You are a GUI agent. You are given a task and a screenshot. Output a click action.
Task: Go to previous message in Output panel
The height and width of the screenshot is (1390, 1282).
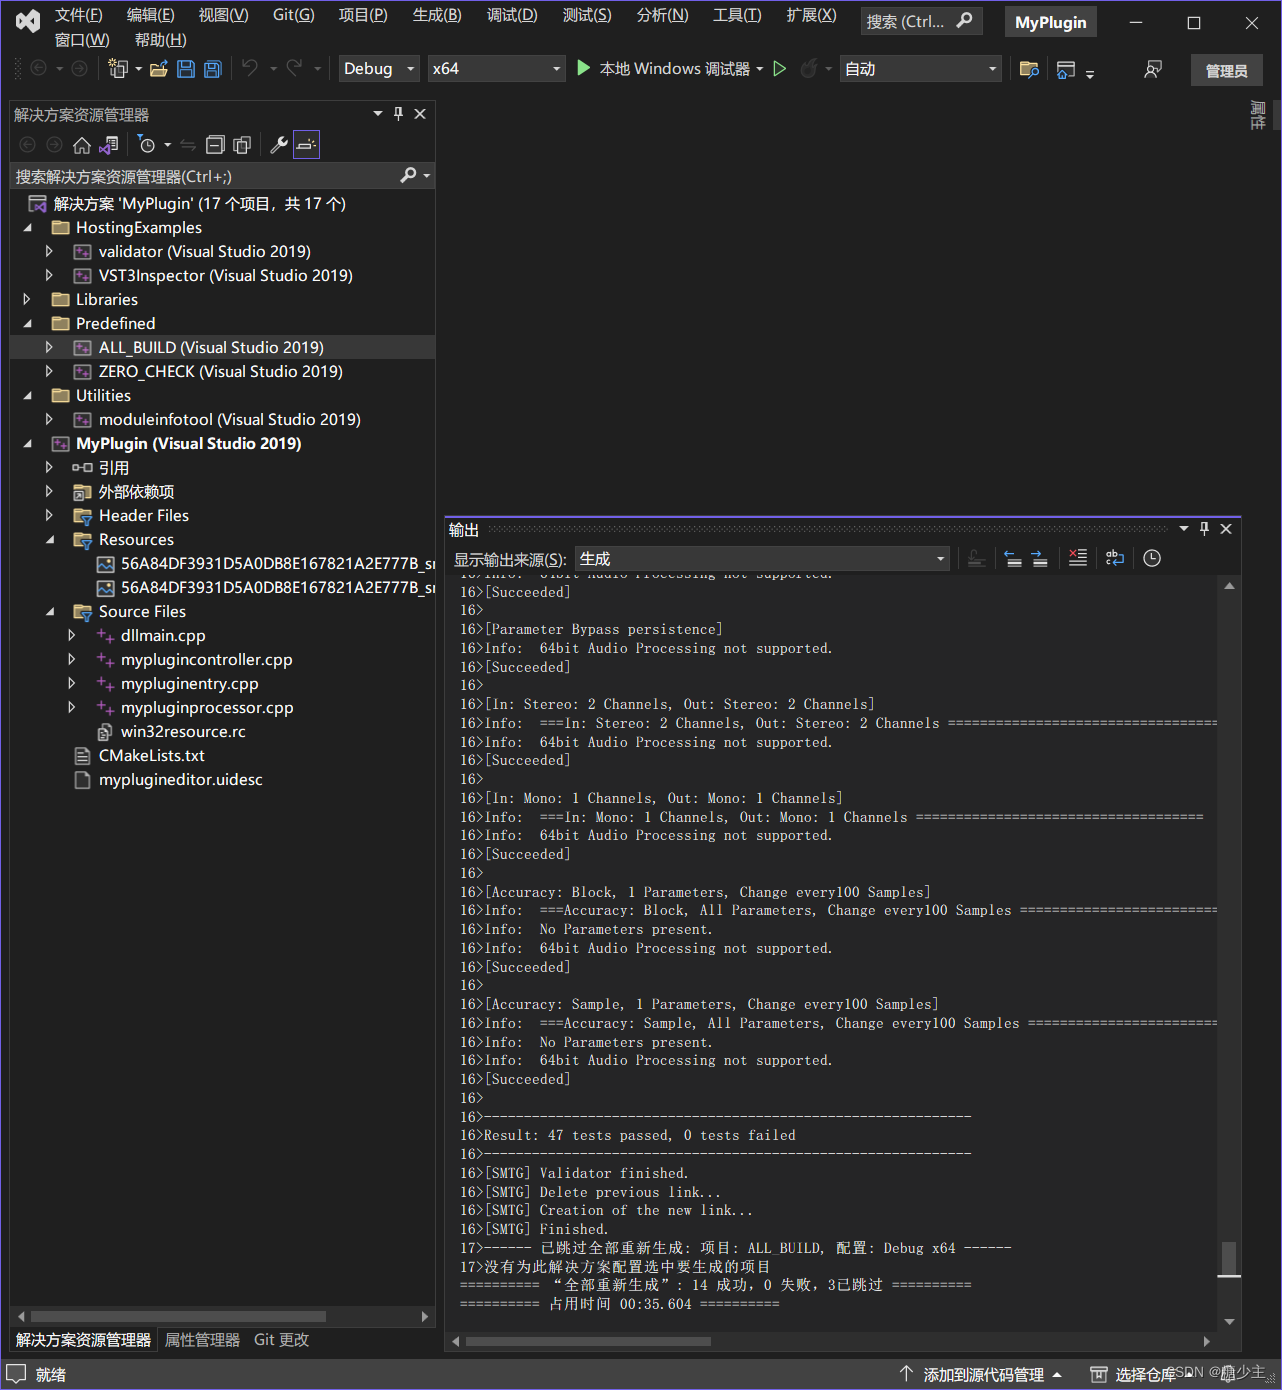1013,558
